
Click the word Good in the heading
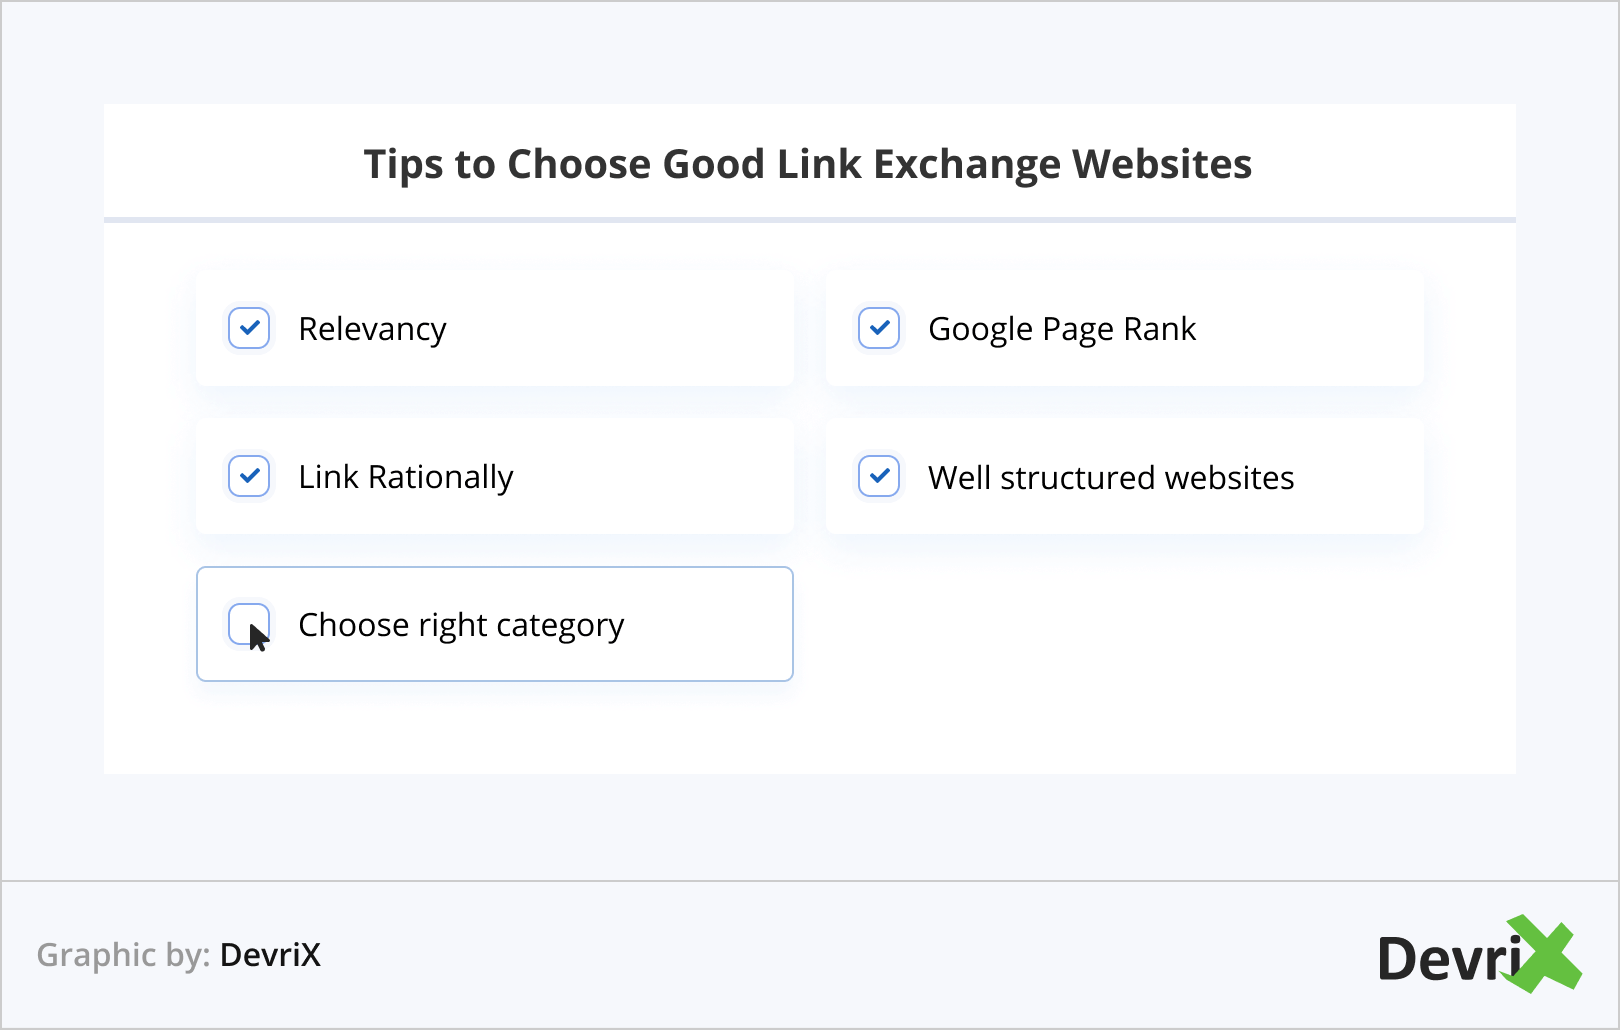pos(713,164)
